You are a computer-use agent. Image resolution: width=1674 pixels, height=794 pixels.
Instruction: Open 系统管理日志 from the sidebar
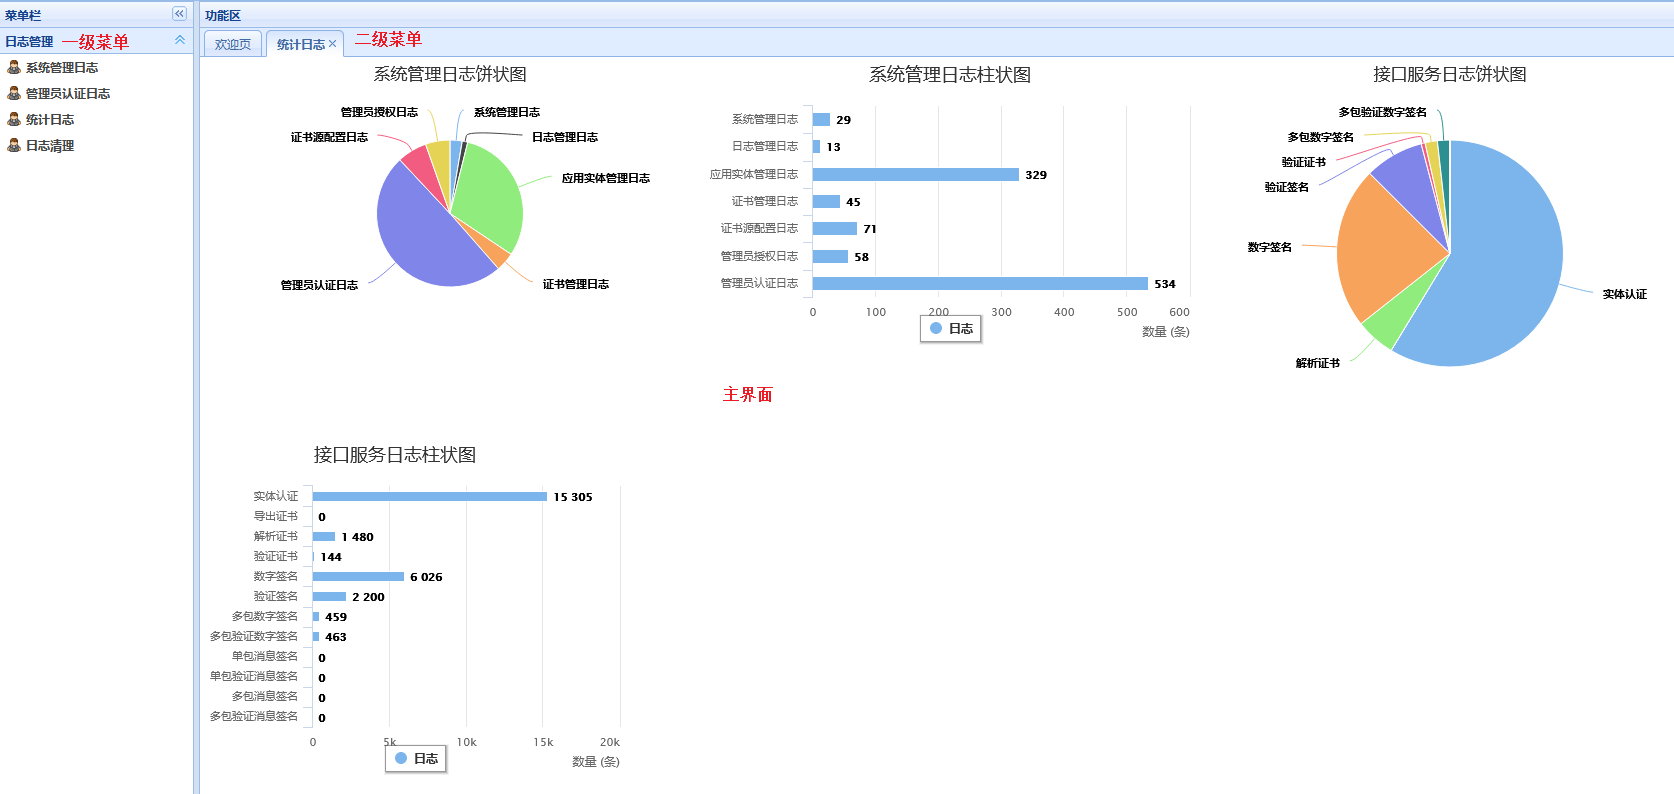(62, 68)
